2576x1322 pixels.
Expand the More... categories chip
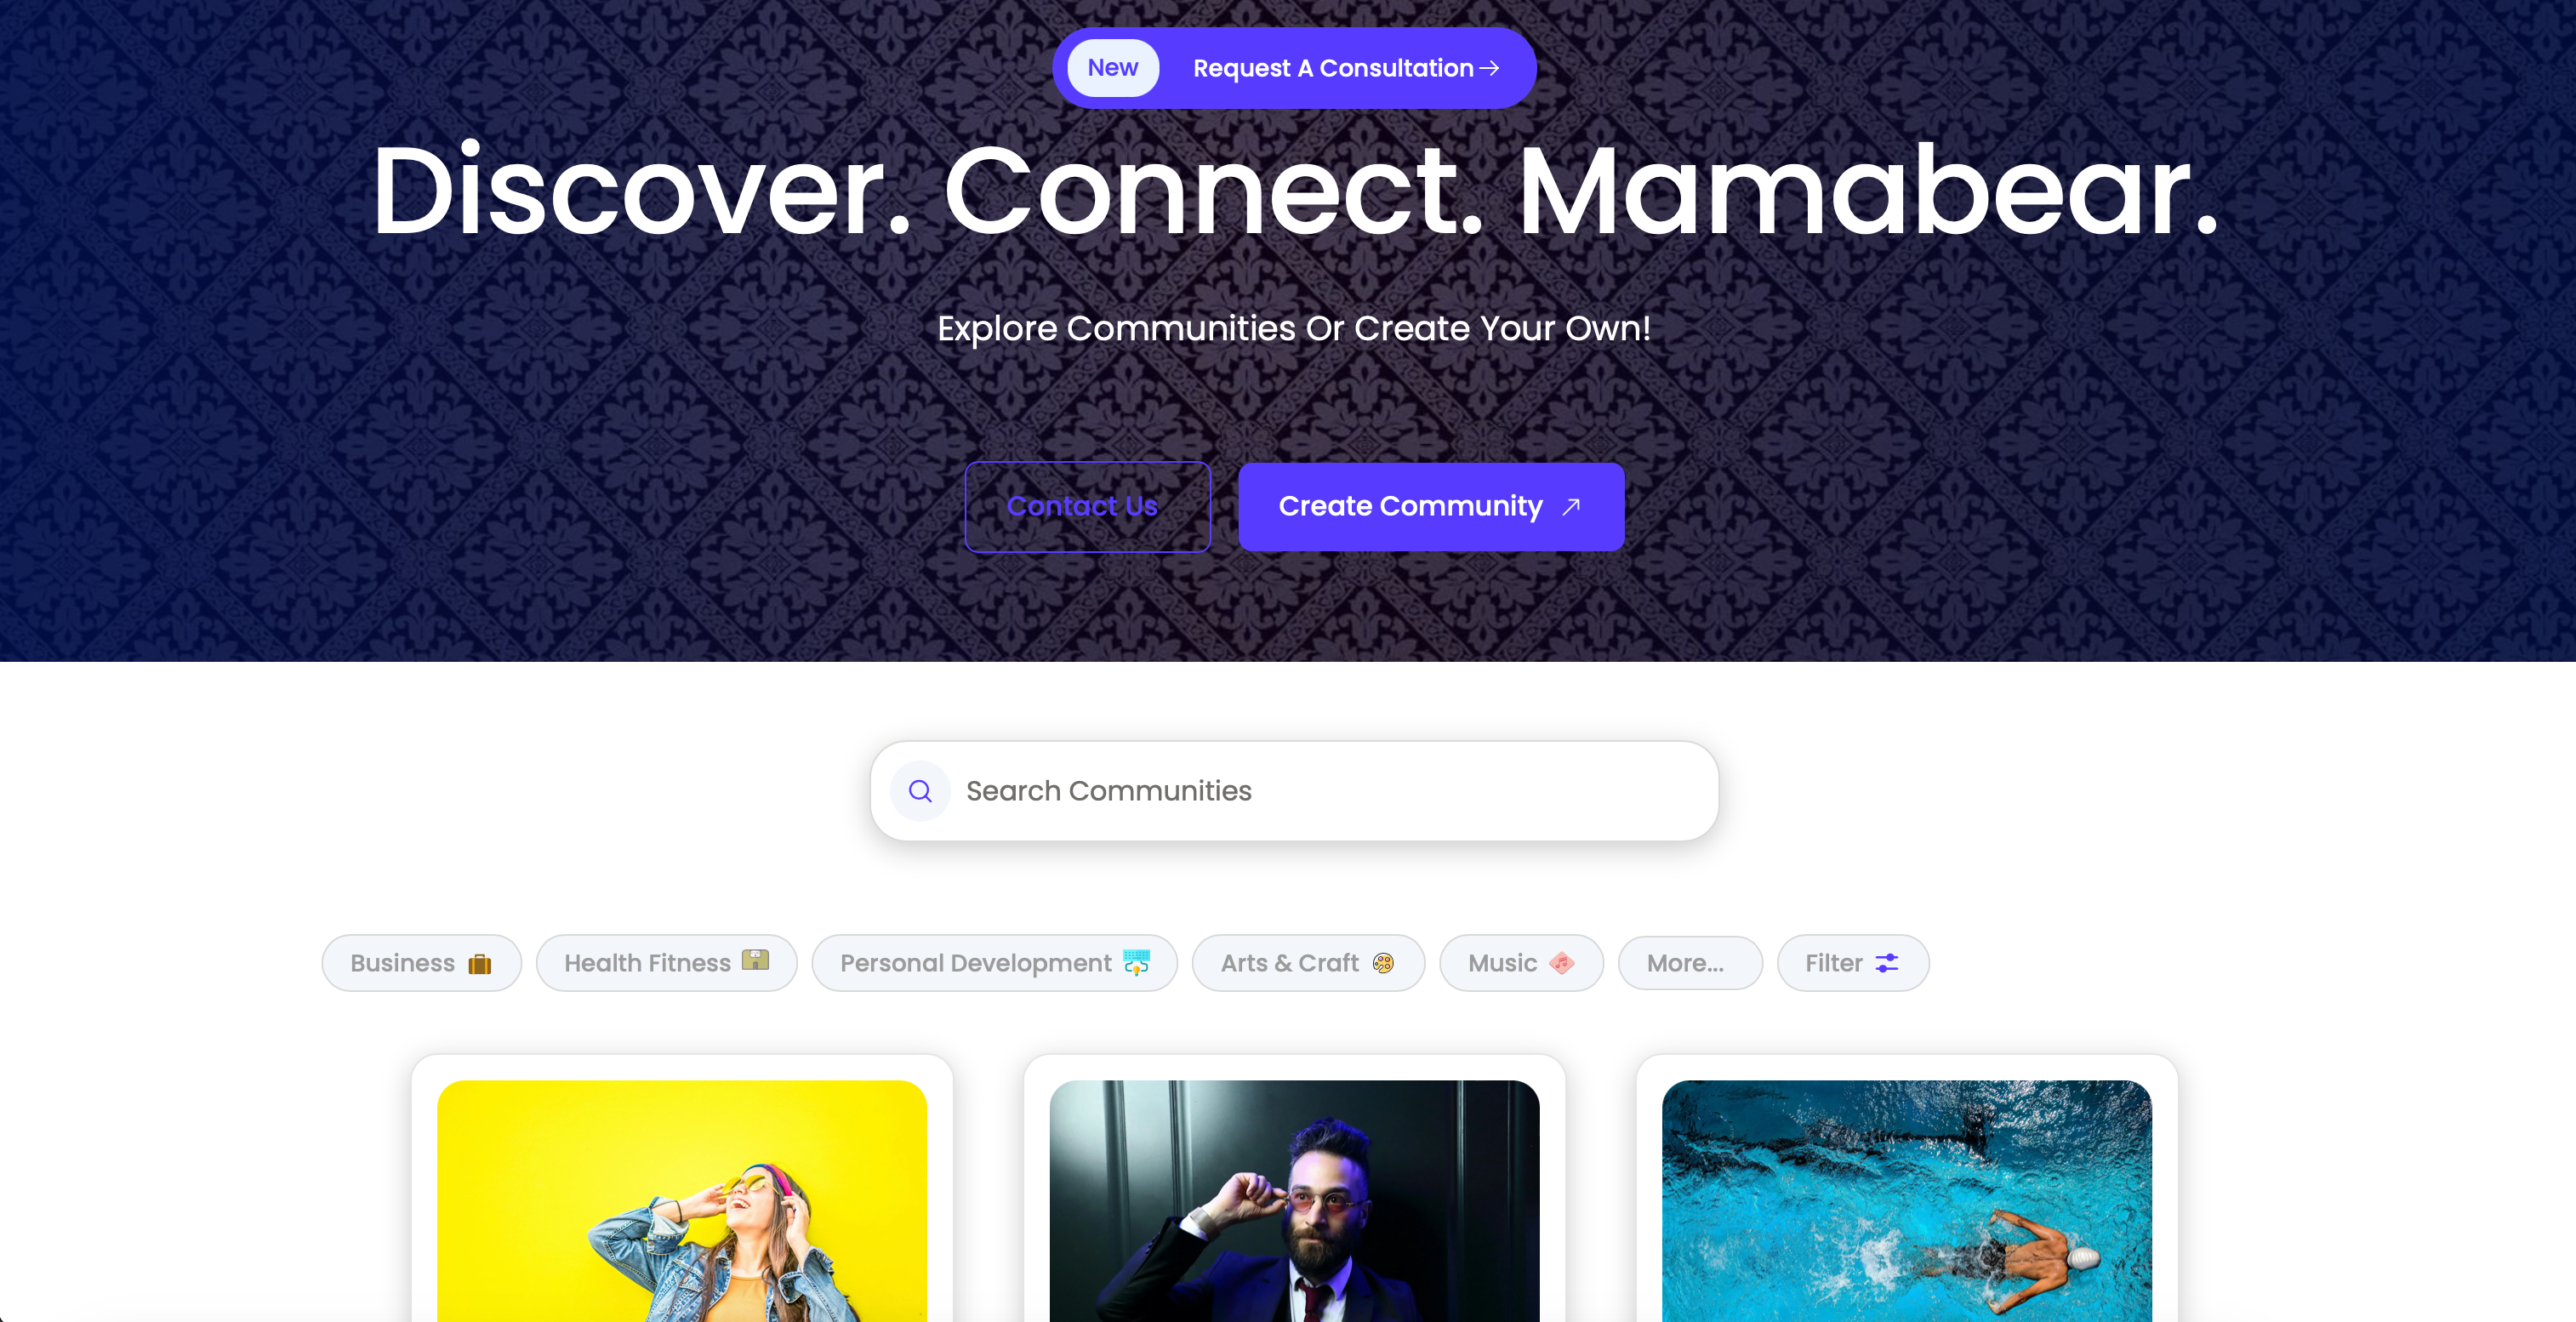point(1690,963)
